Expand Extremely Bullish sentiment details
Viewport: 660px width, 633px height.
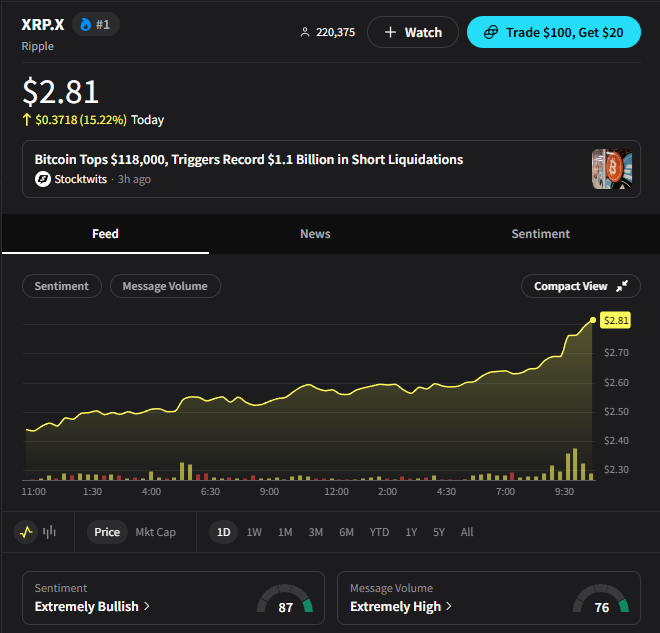click(x=92, y=606)
